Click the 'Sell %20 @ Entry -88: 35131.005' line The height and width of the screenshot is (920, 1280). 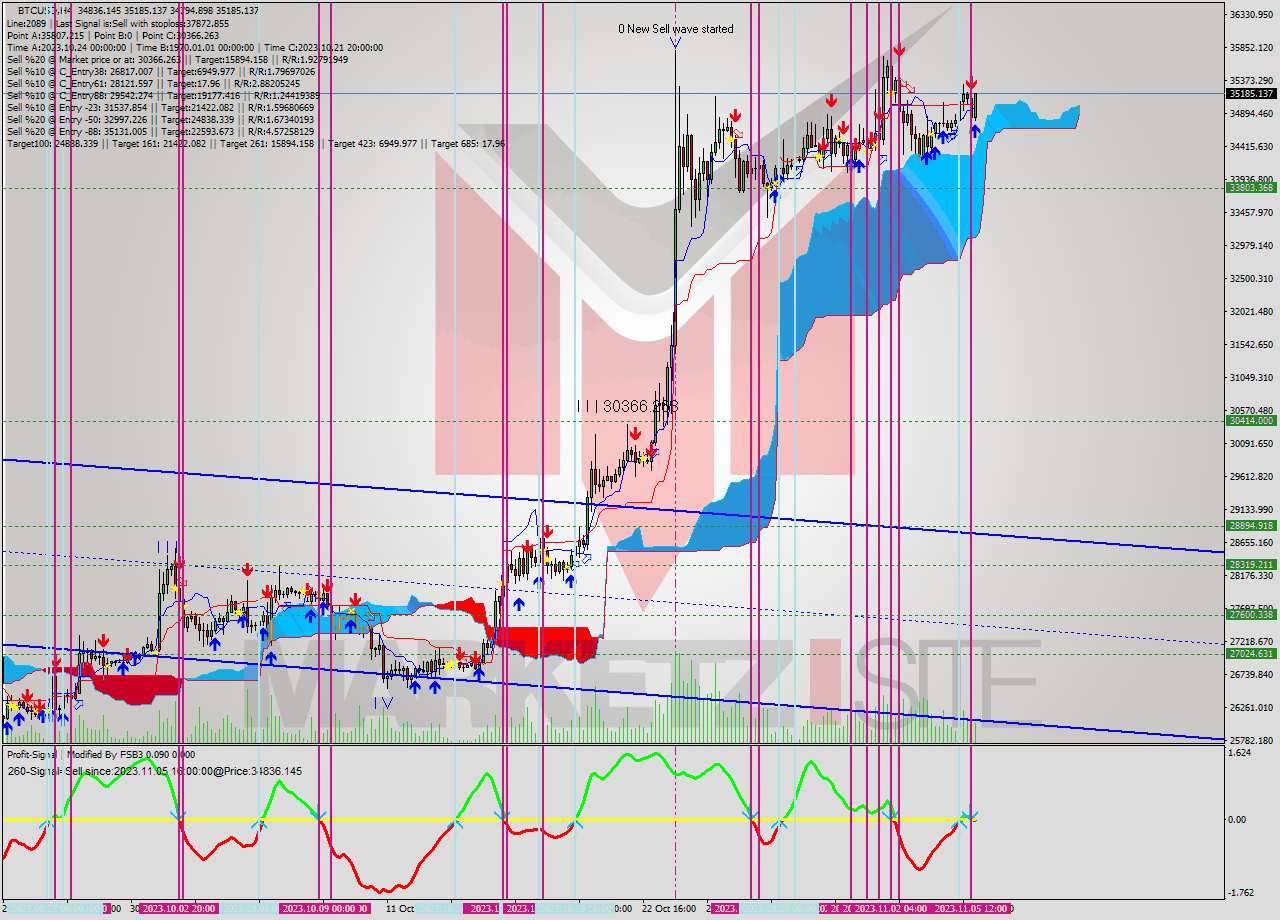160,131
